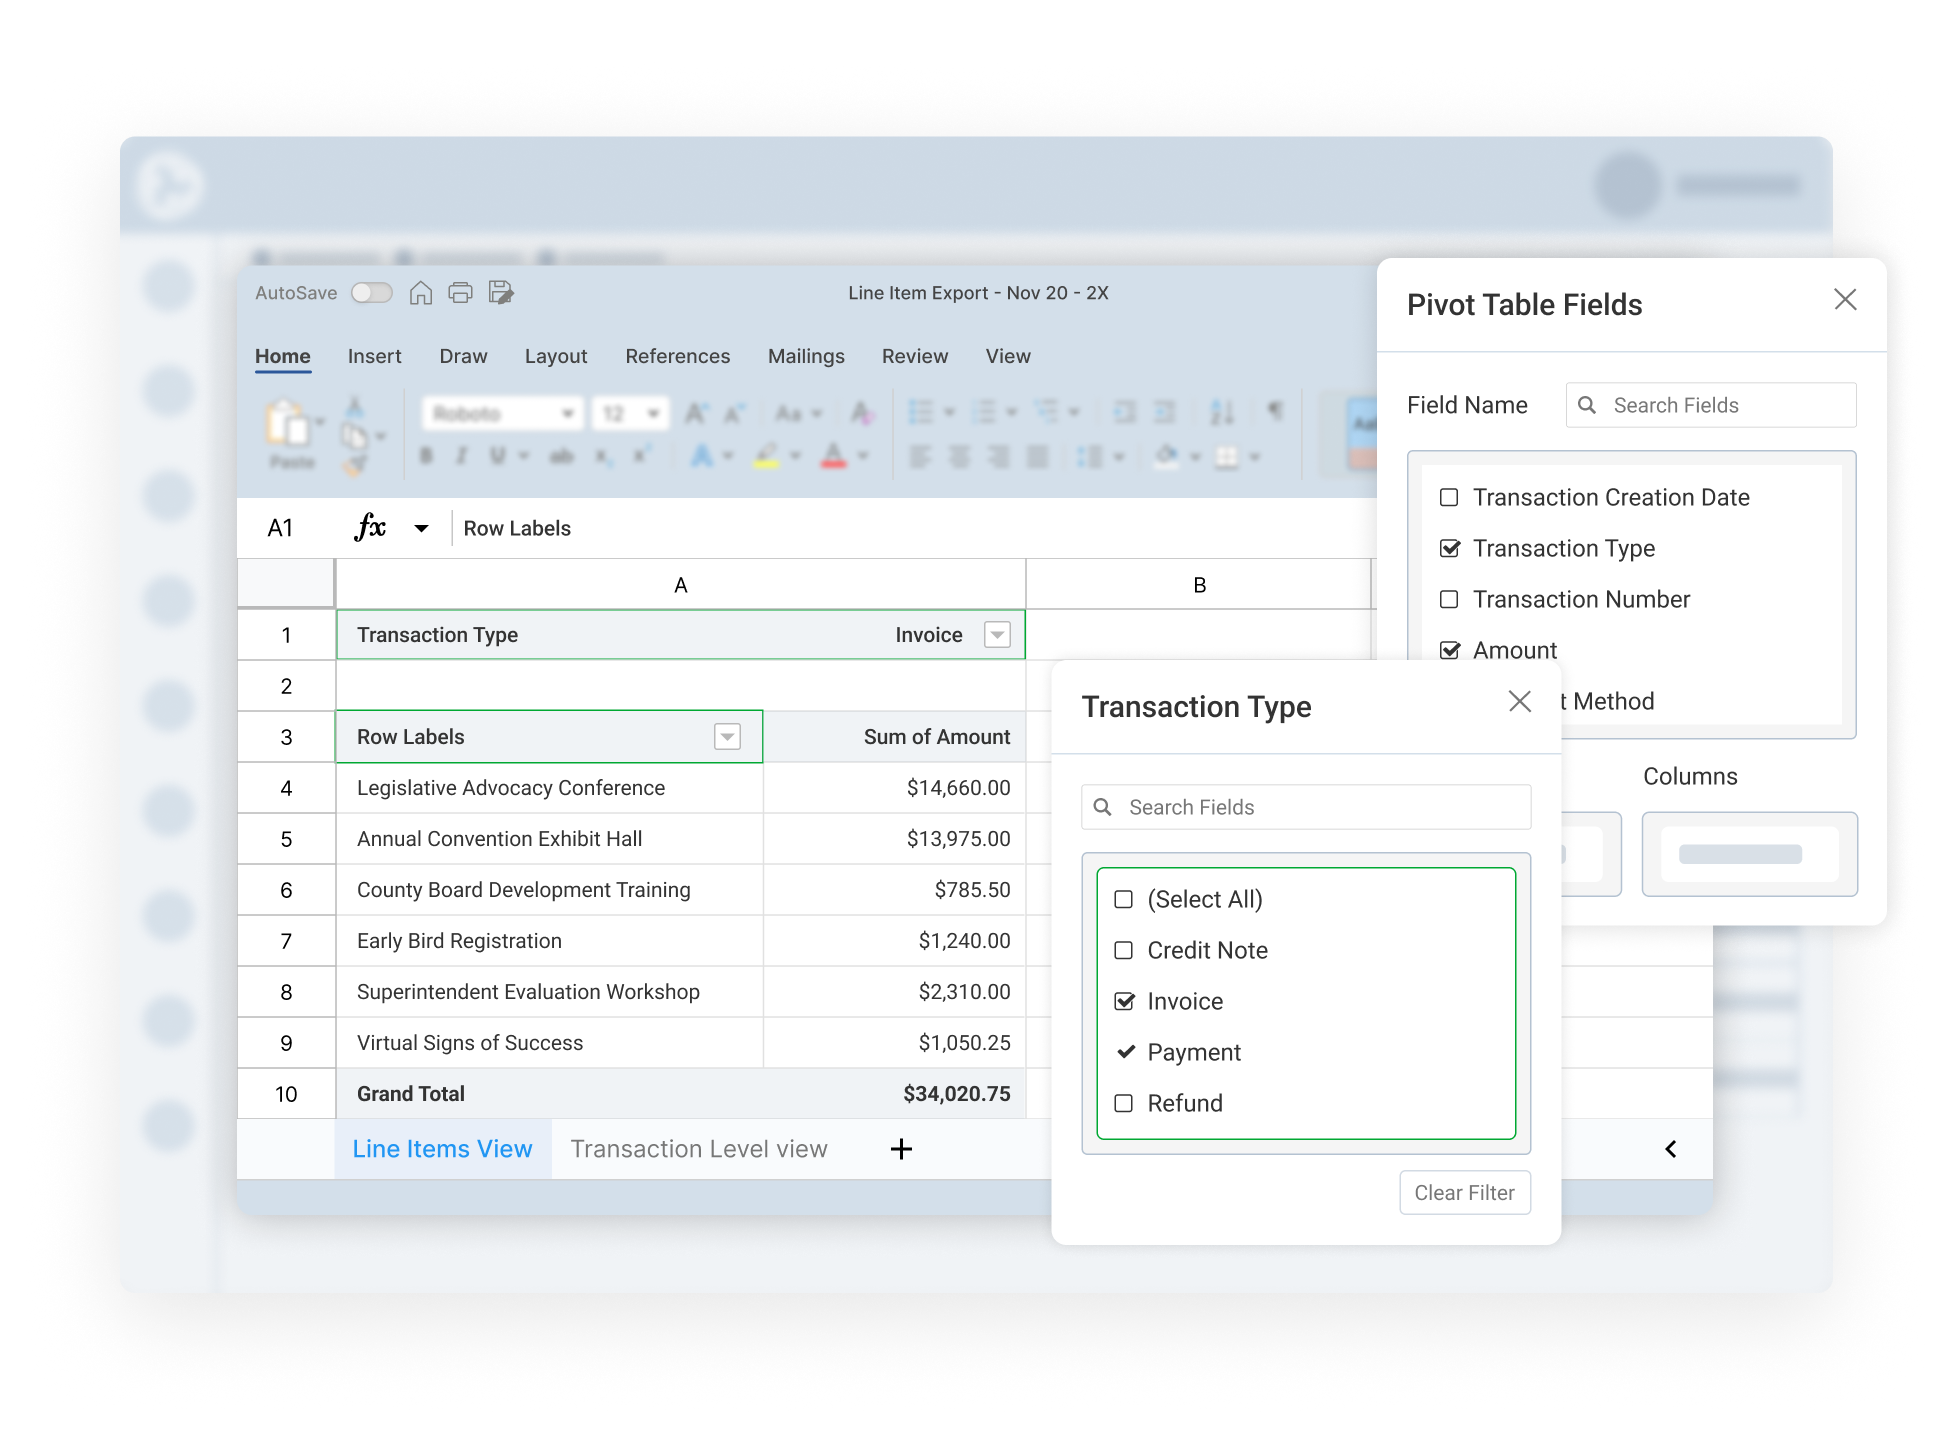Open the Row Labels filter dropdown

coord(727,737)
